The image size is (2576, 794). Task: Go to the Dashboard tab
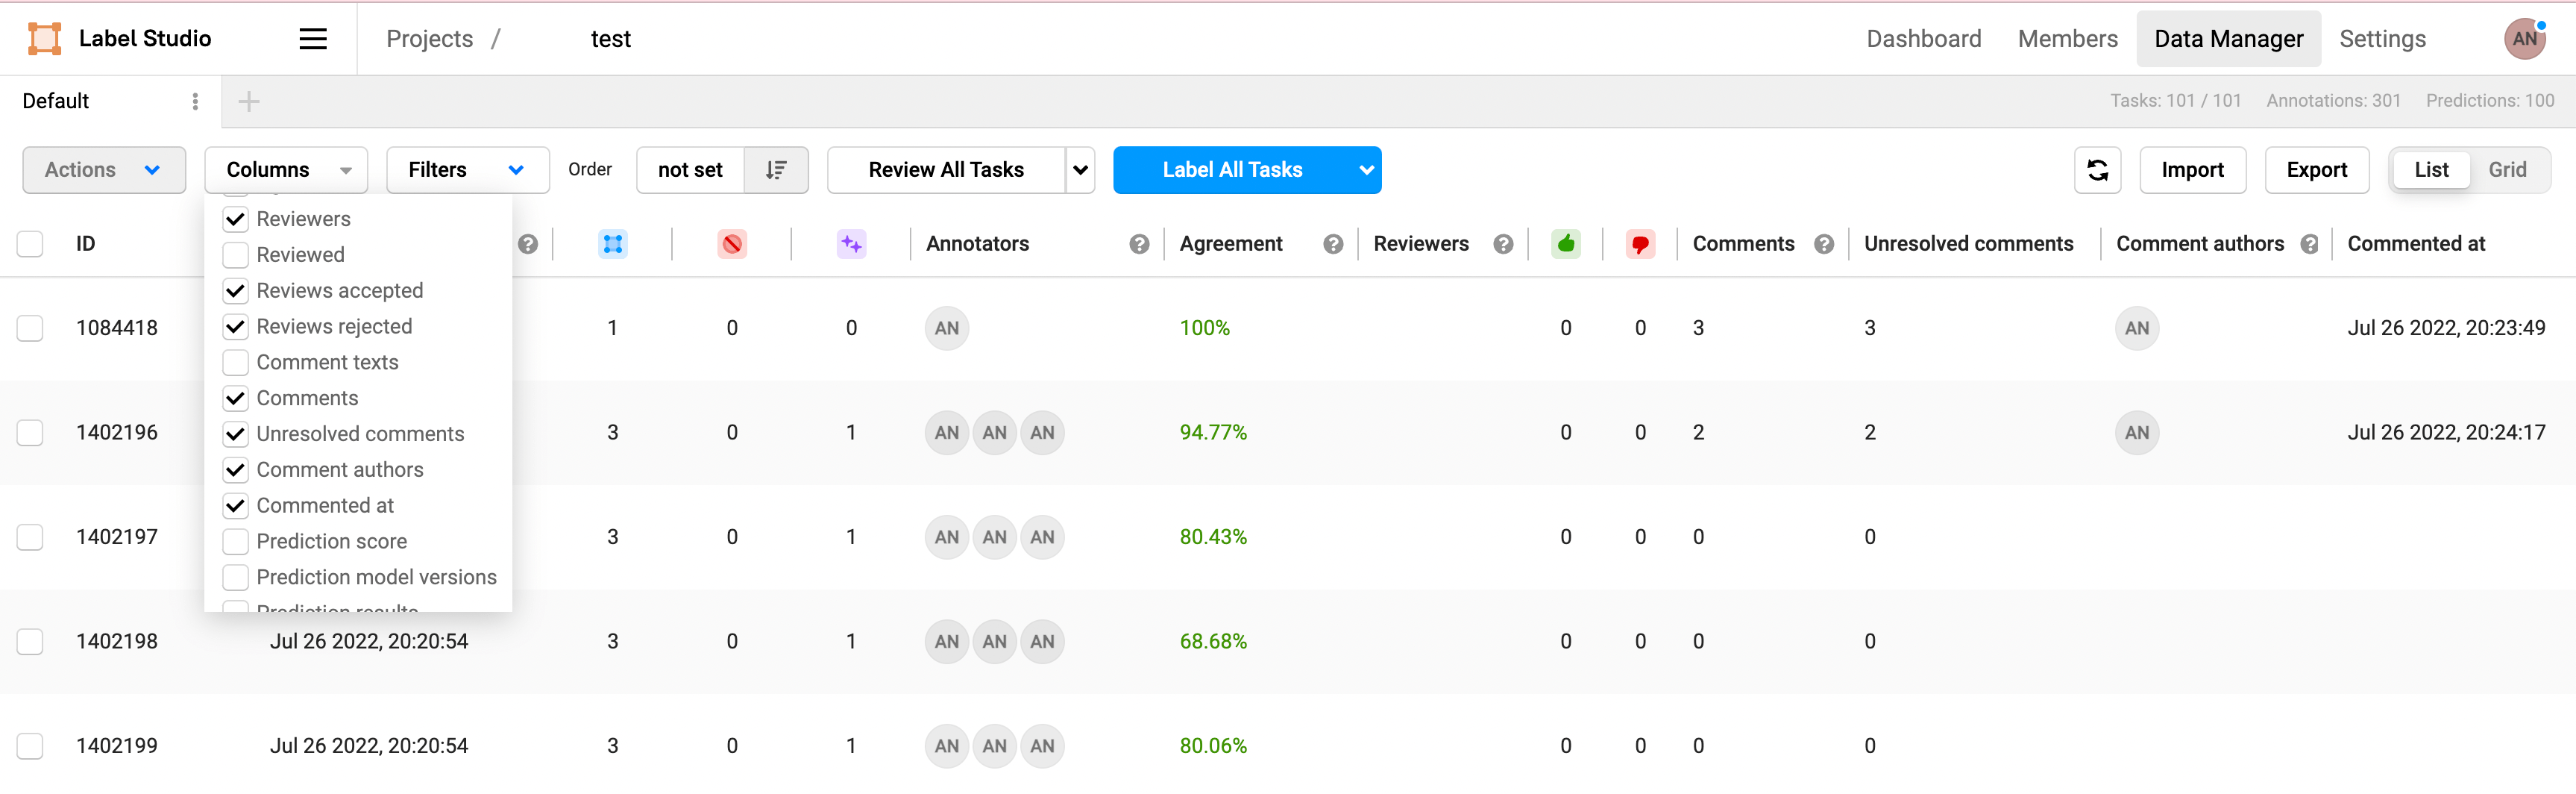coord(1923,39)
